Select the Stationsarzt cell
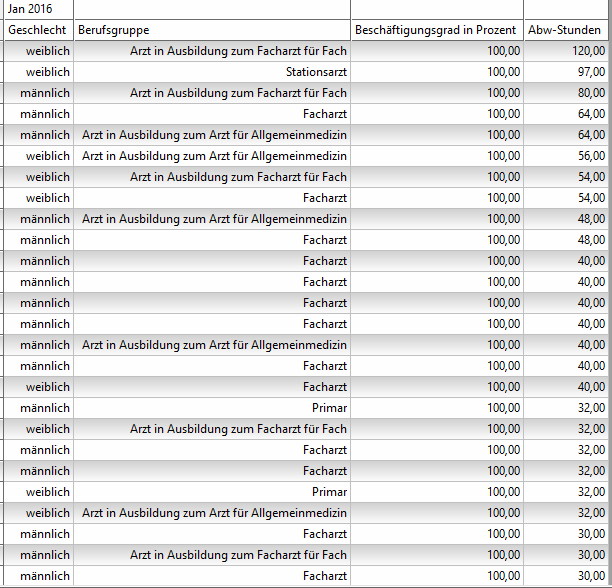The width and height of the screenshot is (612, 588). point(316,72)
